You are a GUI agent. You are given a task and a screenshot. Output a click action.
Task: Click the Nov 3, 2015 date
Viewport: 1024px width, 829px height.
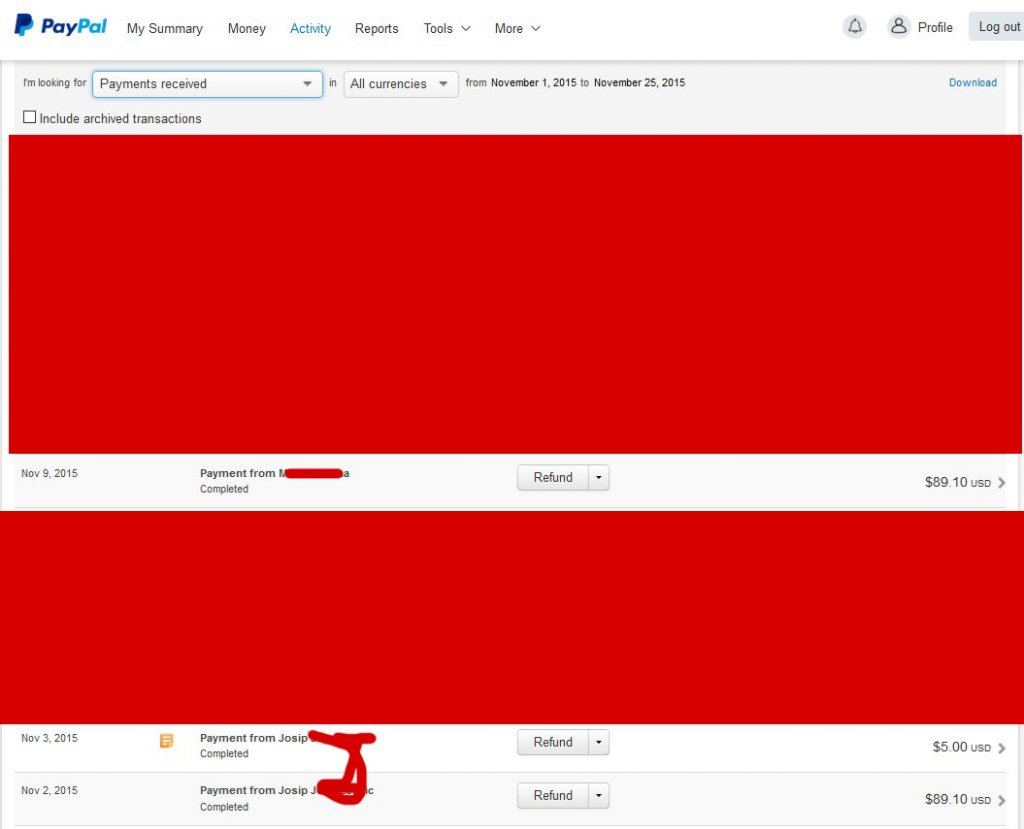click(49, 738)
